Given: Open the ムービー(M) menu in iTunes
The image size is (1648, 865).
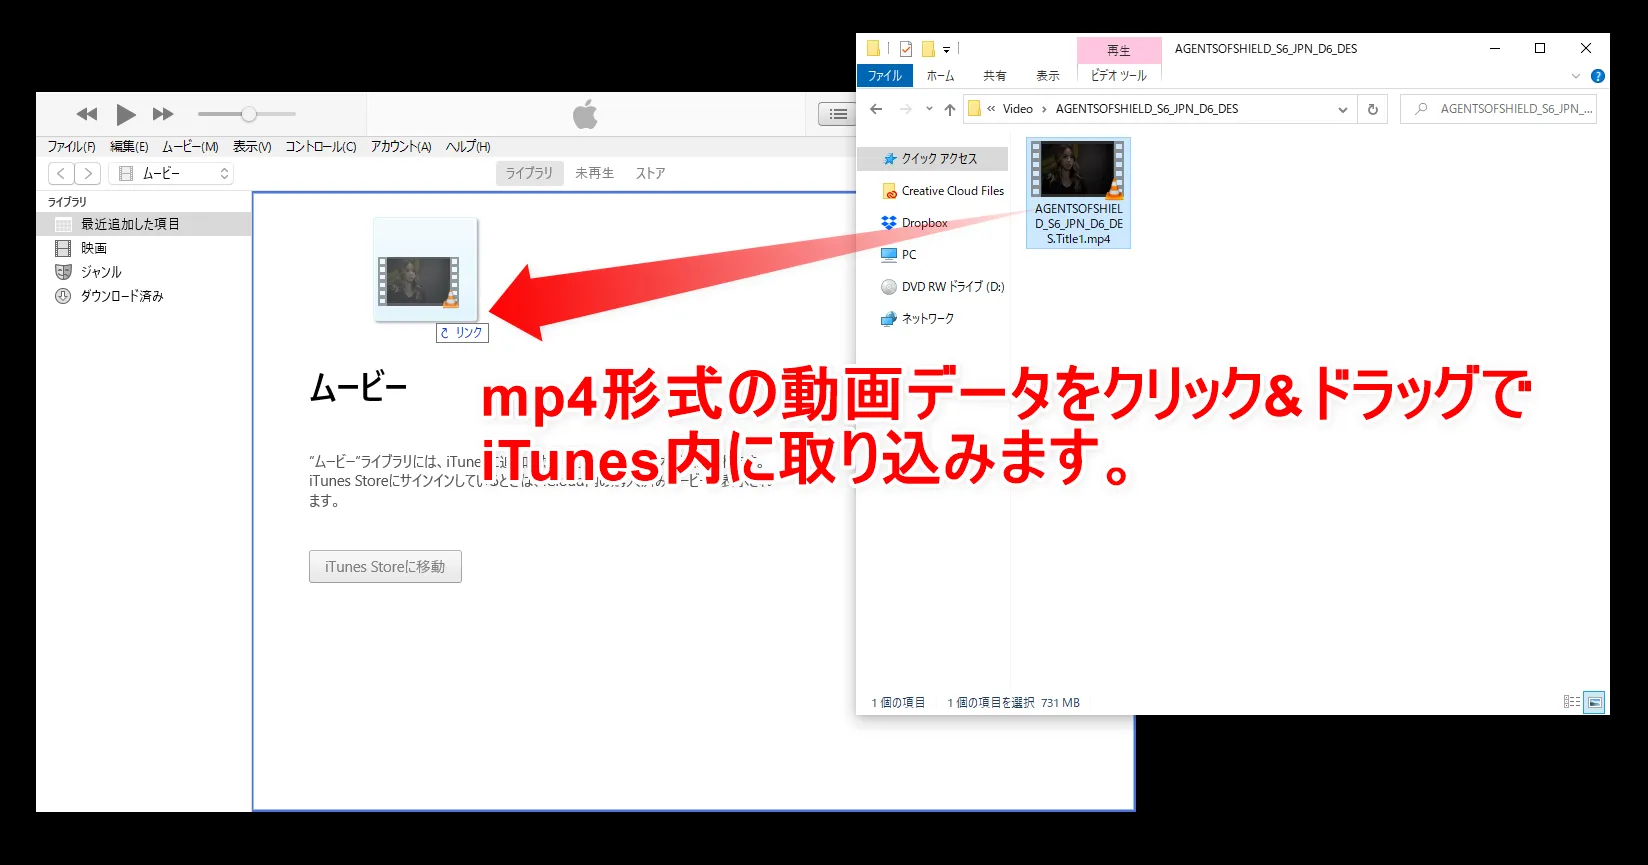Looking at the screenshot, I should (x=190, y=147).
